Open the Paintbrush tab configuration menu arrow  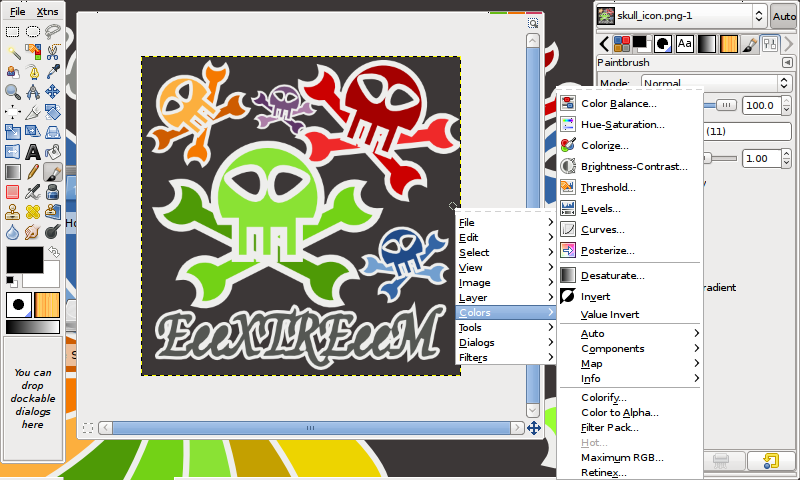787,62
